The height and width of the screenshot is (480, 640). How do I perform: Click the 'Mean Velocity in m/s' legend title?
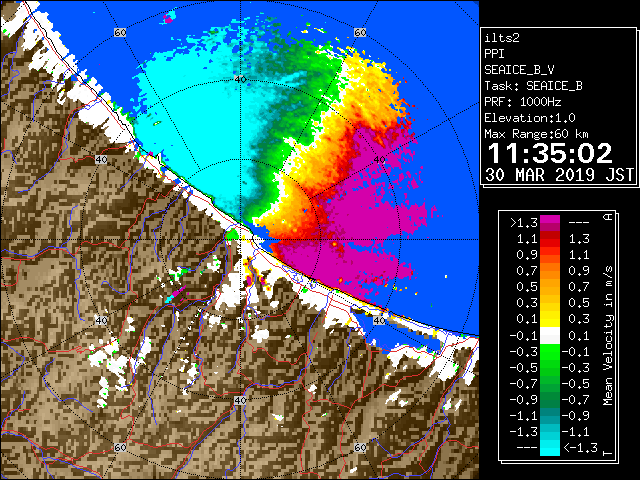(x=608, y=336)
